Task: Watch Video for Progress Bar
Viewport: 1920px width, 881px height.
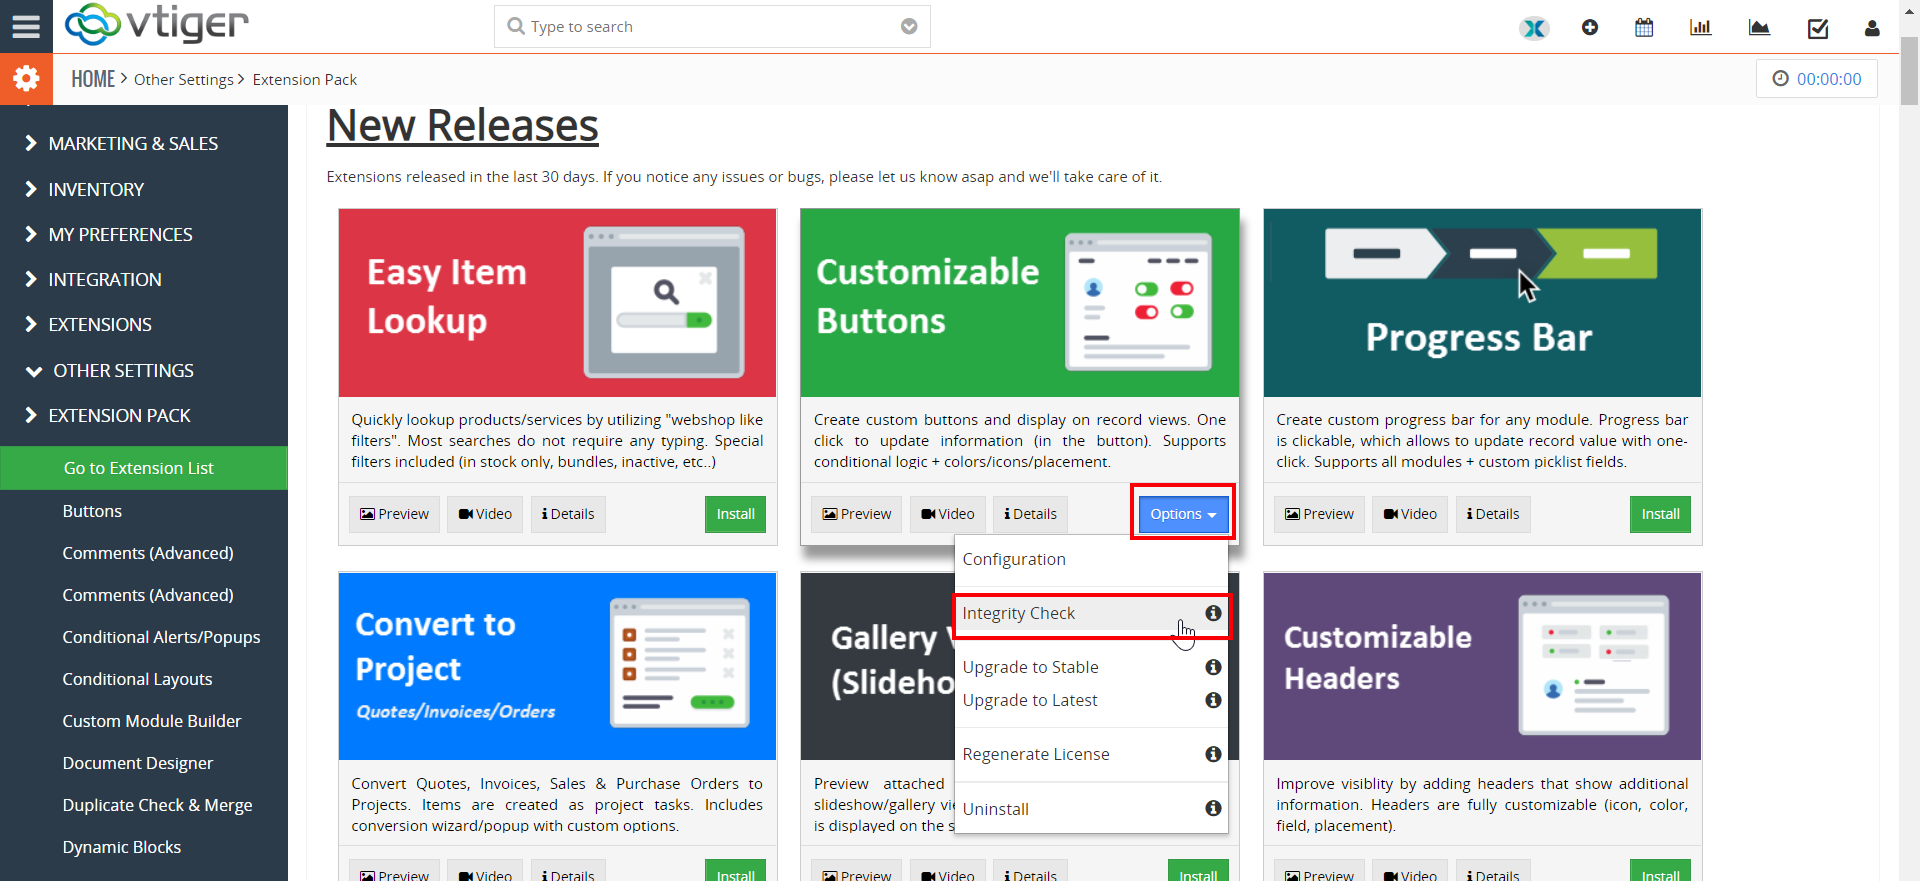Action: [1410, 514]
